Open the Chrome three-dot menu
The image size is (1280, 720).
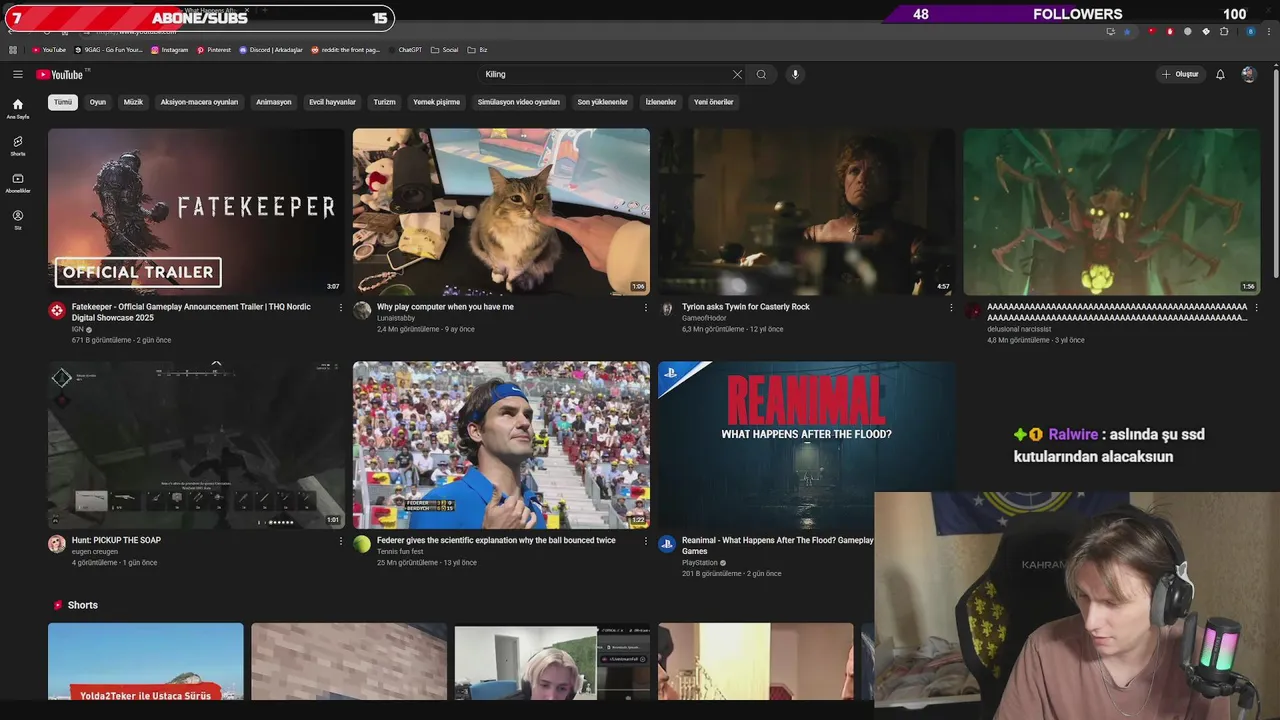[1269, 31]
